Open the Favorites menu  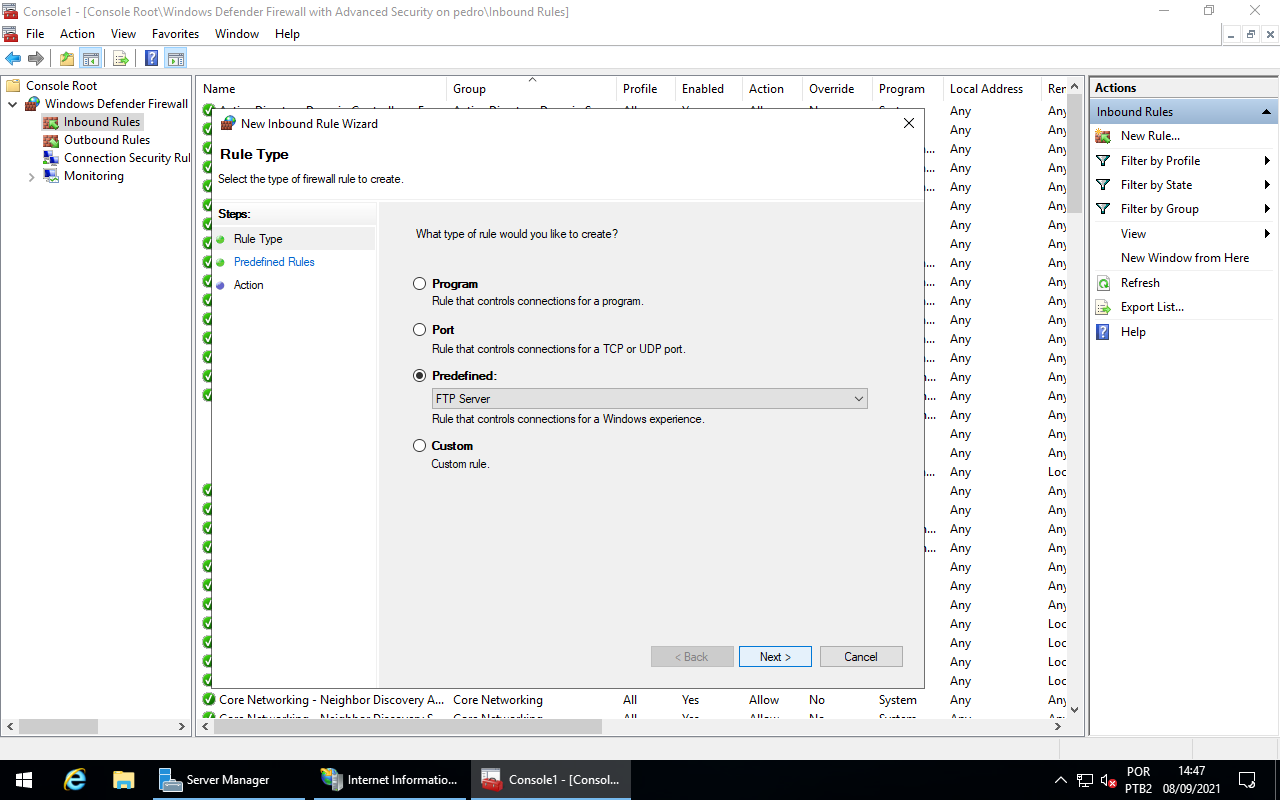click(175, 33)
